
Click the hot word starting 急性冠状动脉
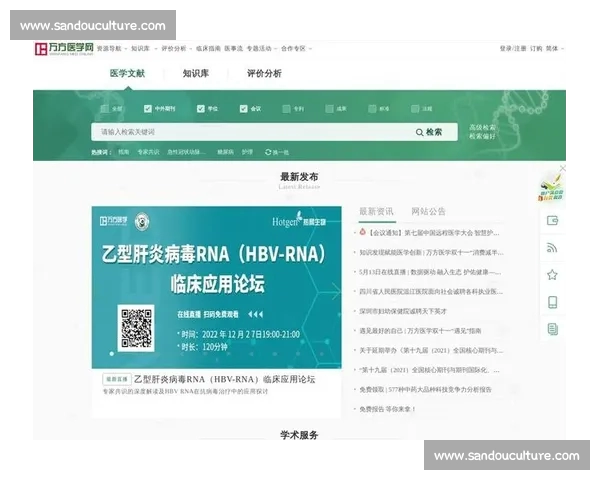(x=186, y=152)
